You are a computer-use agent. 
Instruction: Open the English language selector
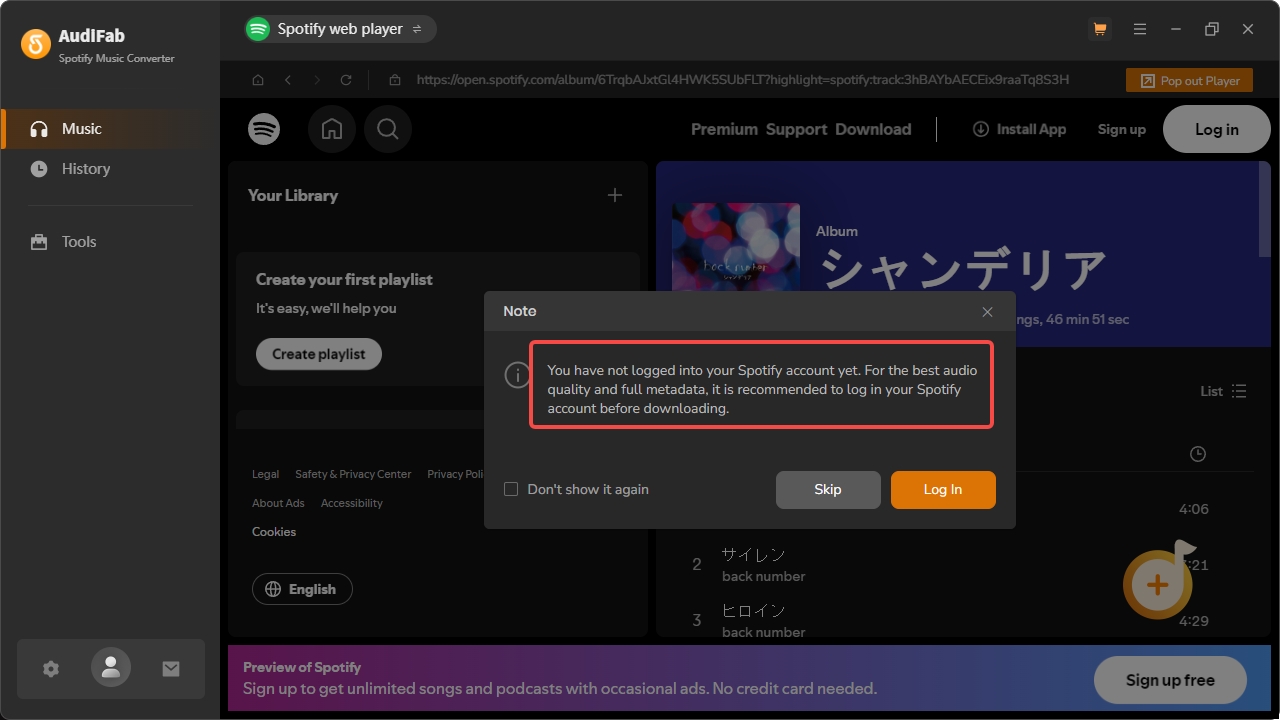(301, 589)
